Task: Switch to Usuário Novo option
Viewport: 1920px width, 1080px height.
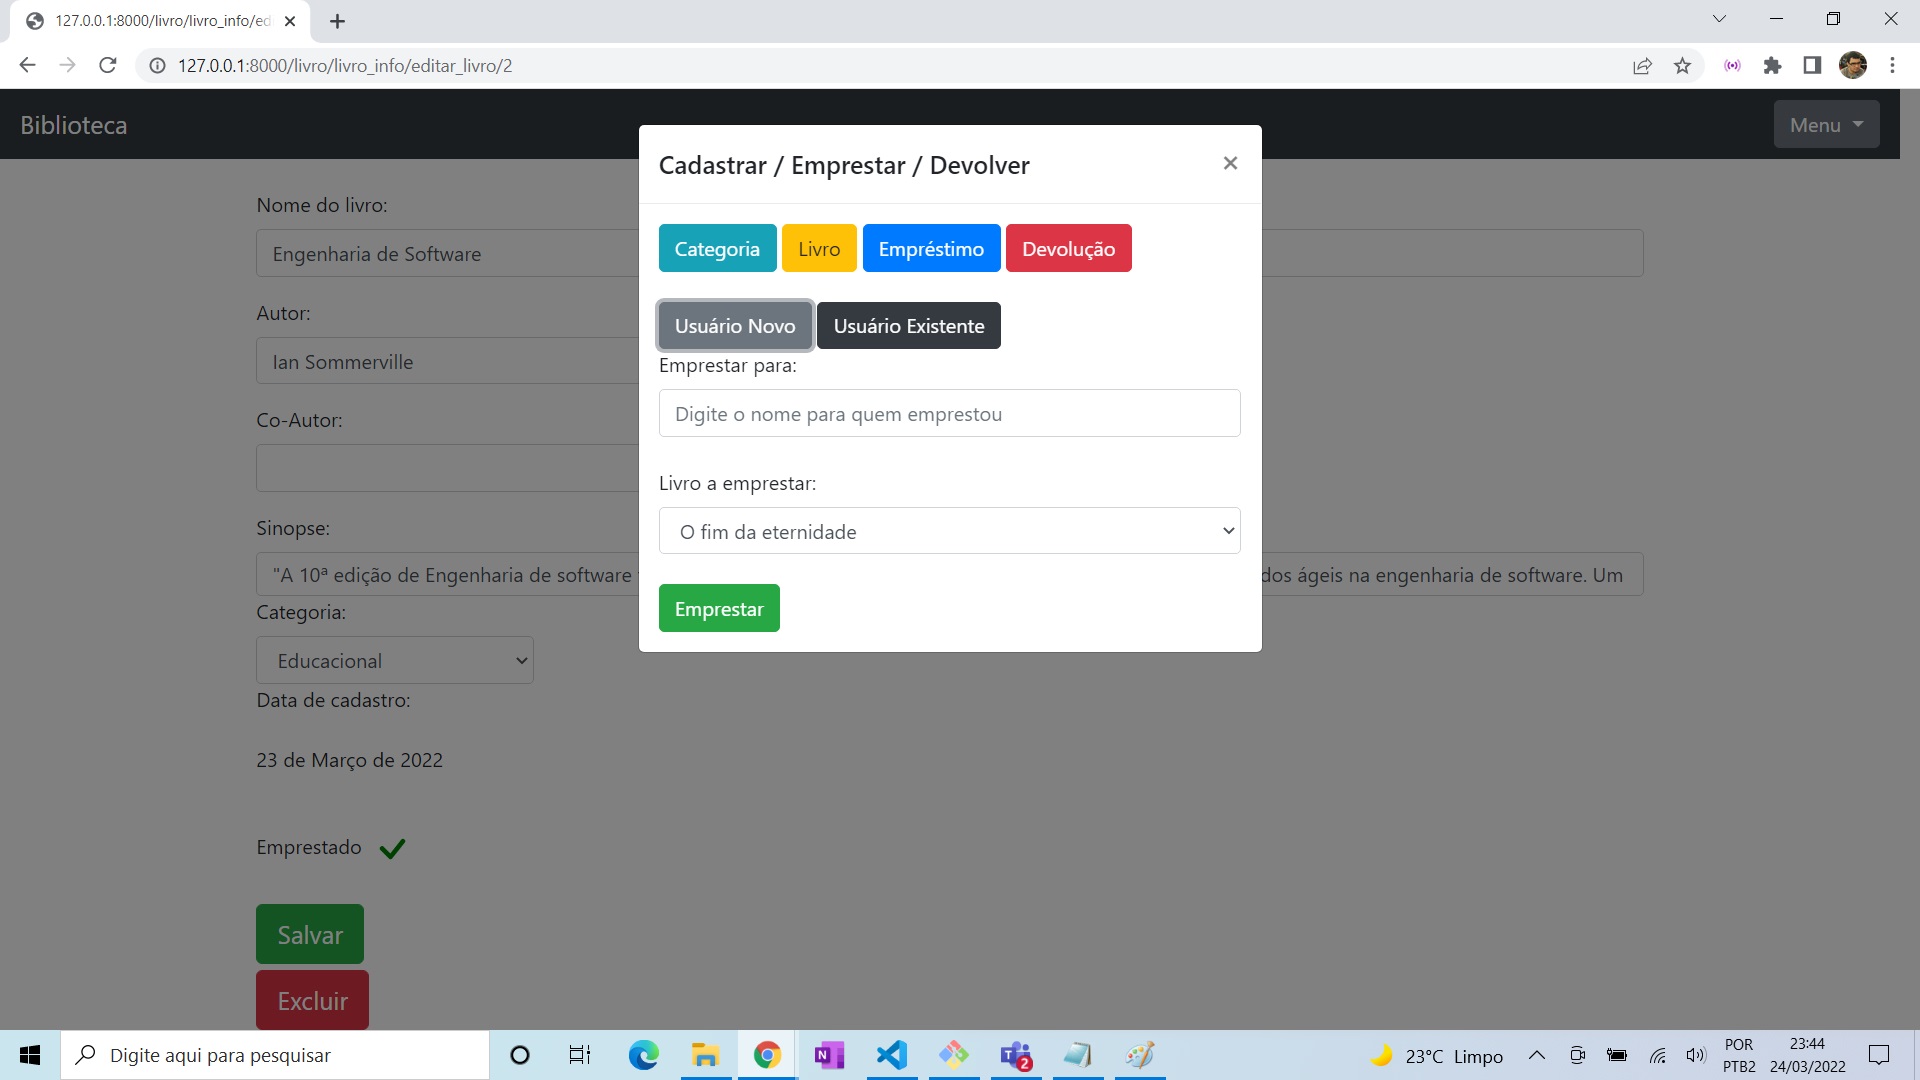Action: 735,326
